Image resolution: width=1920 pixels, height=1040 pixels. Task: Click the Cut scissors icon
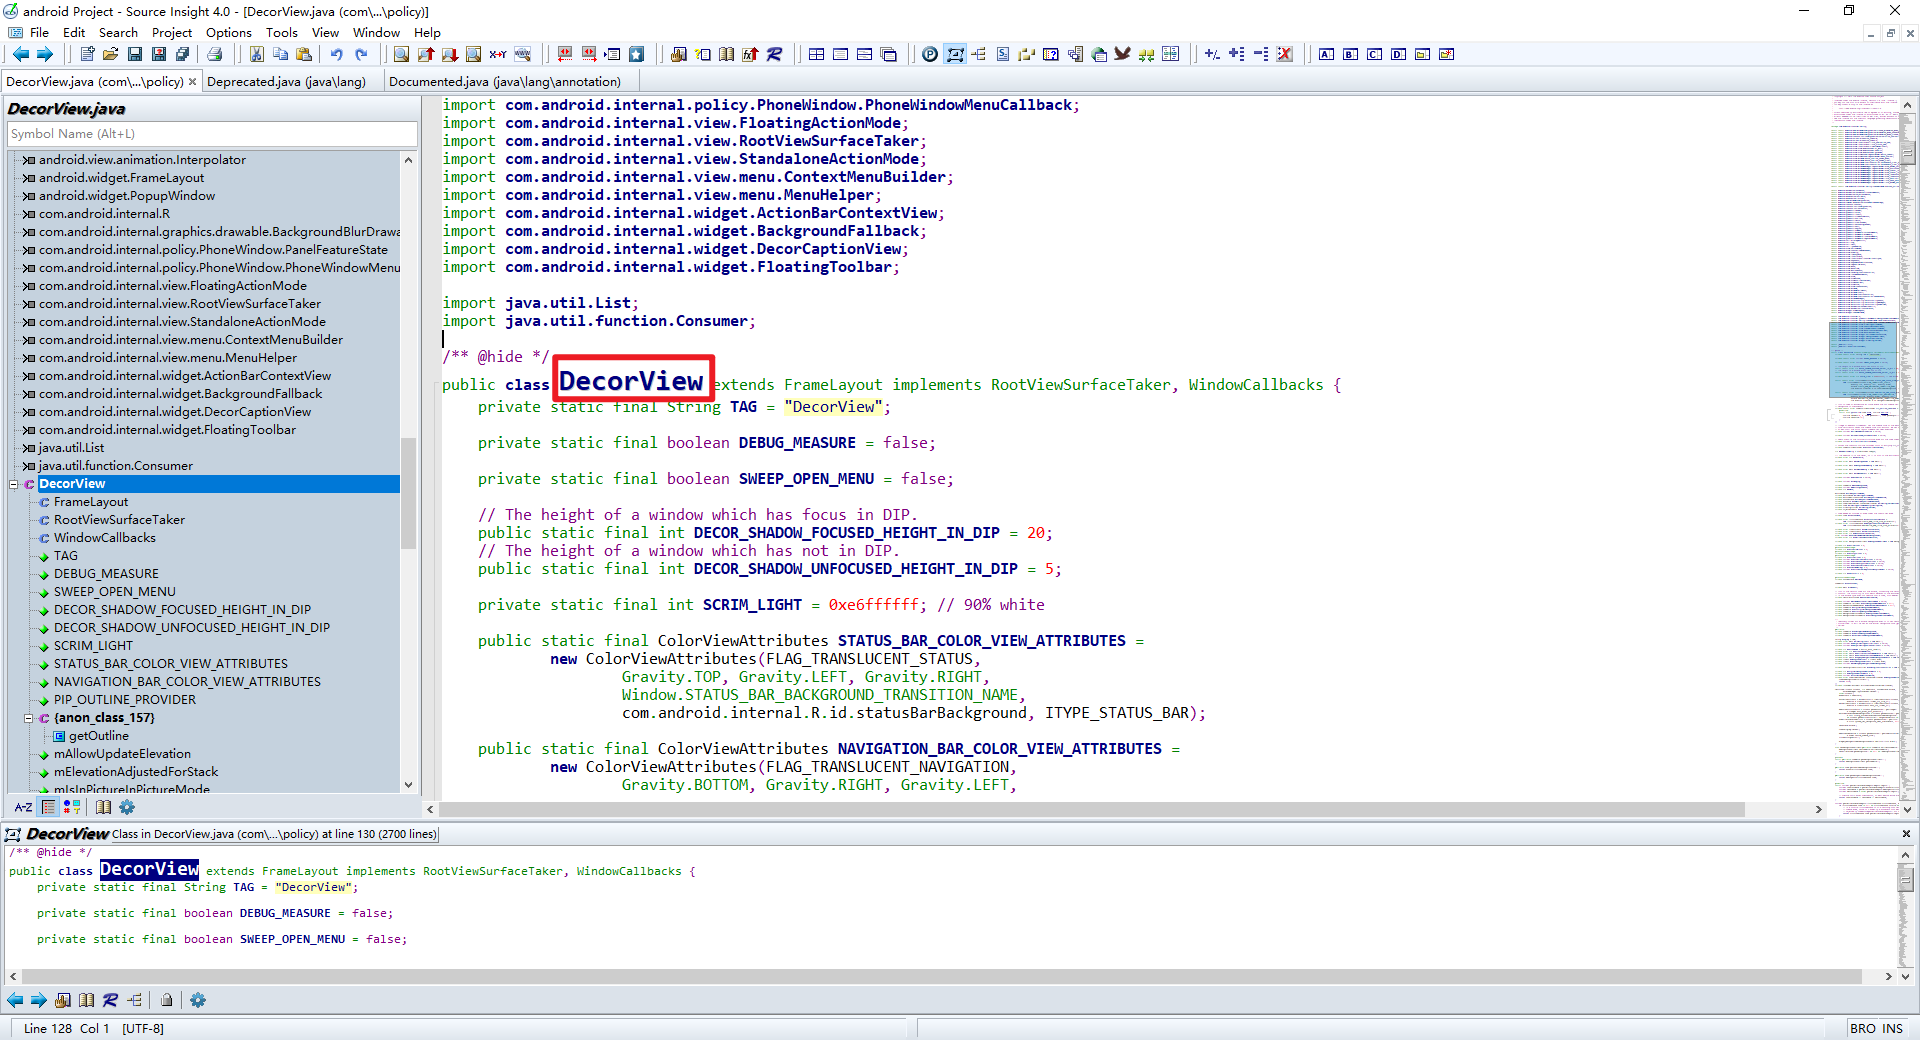257,54
